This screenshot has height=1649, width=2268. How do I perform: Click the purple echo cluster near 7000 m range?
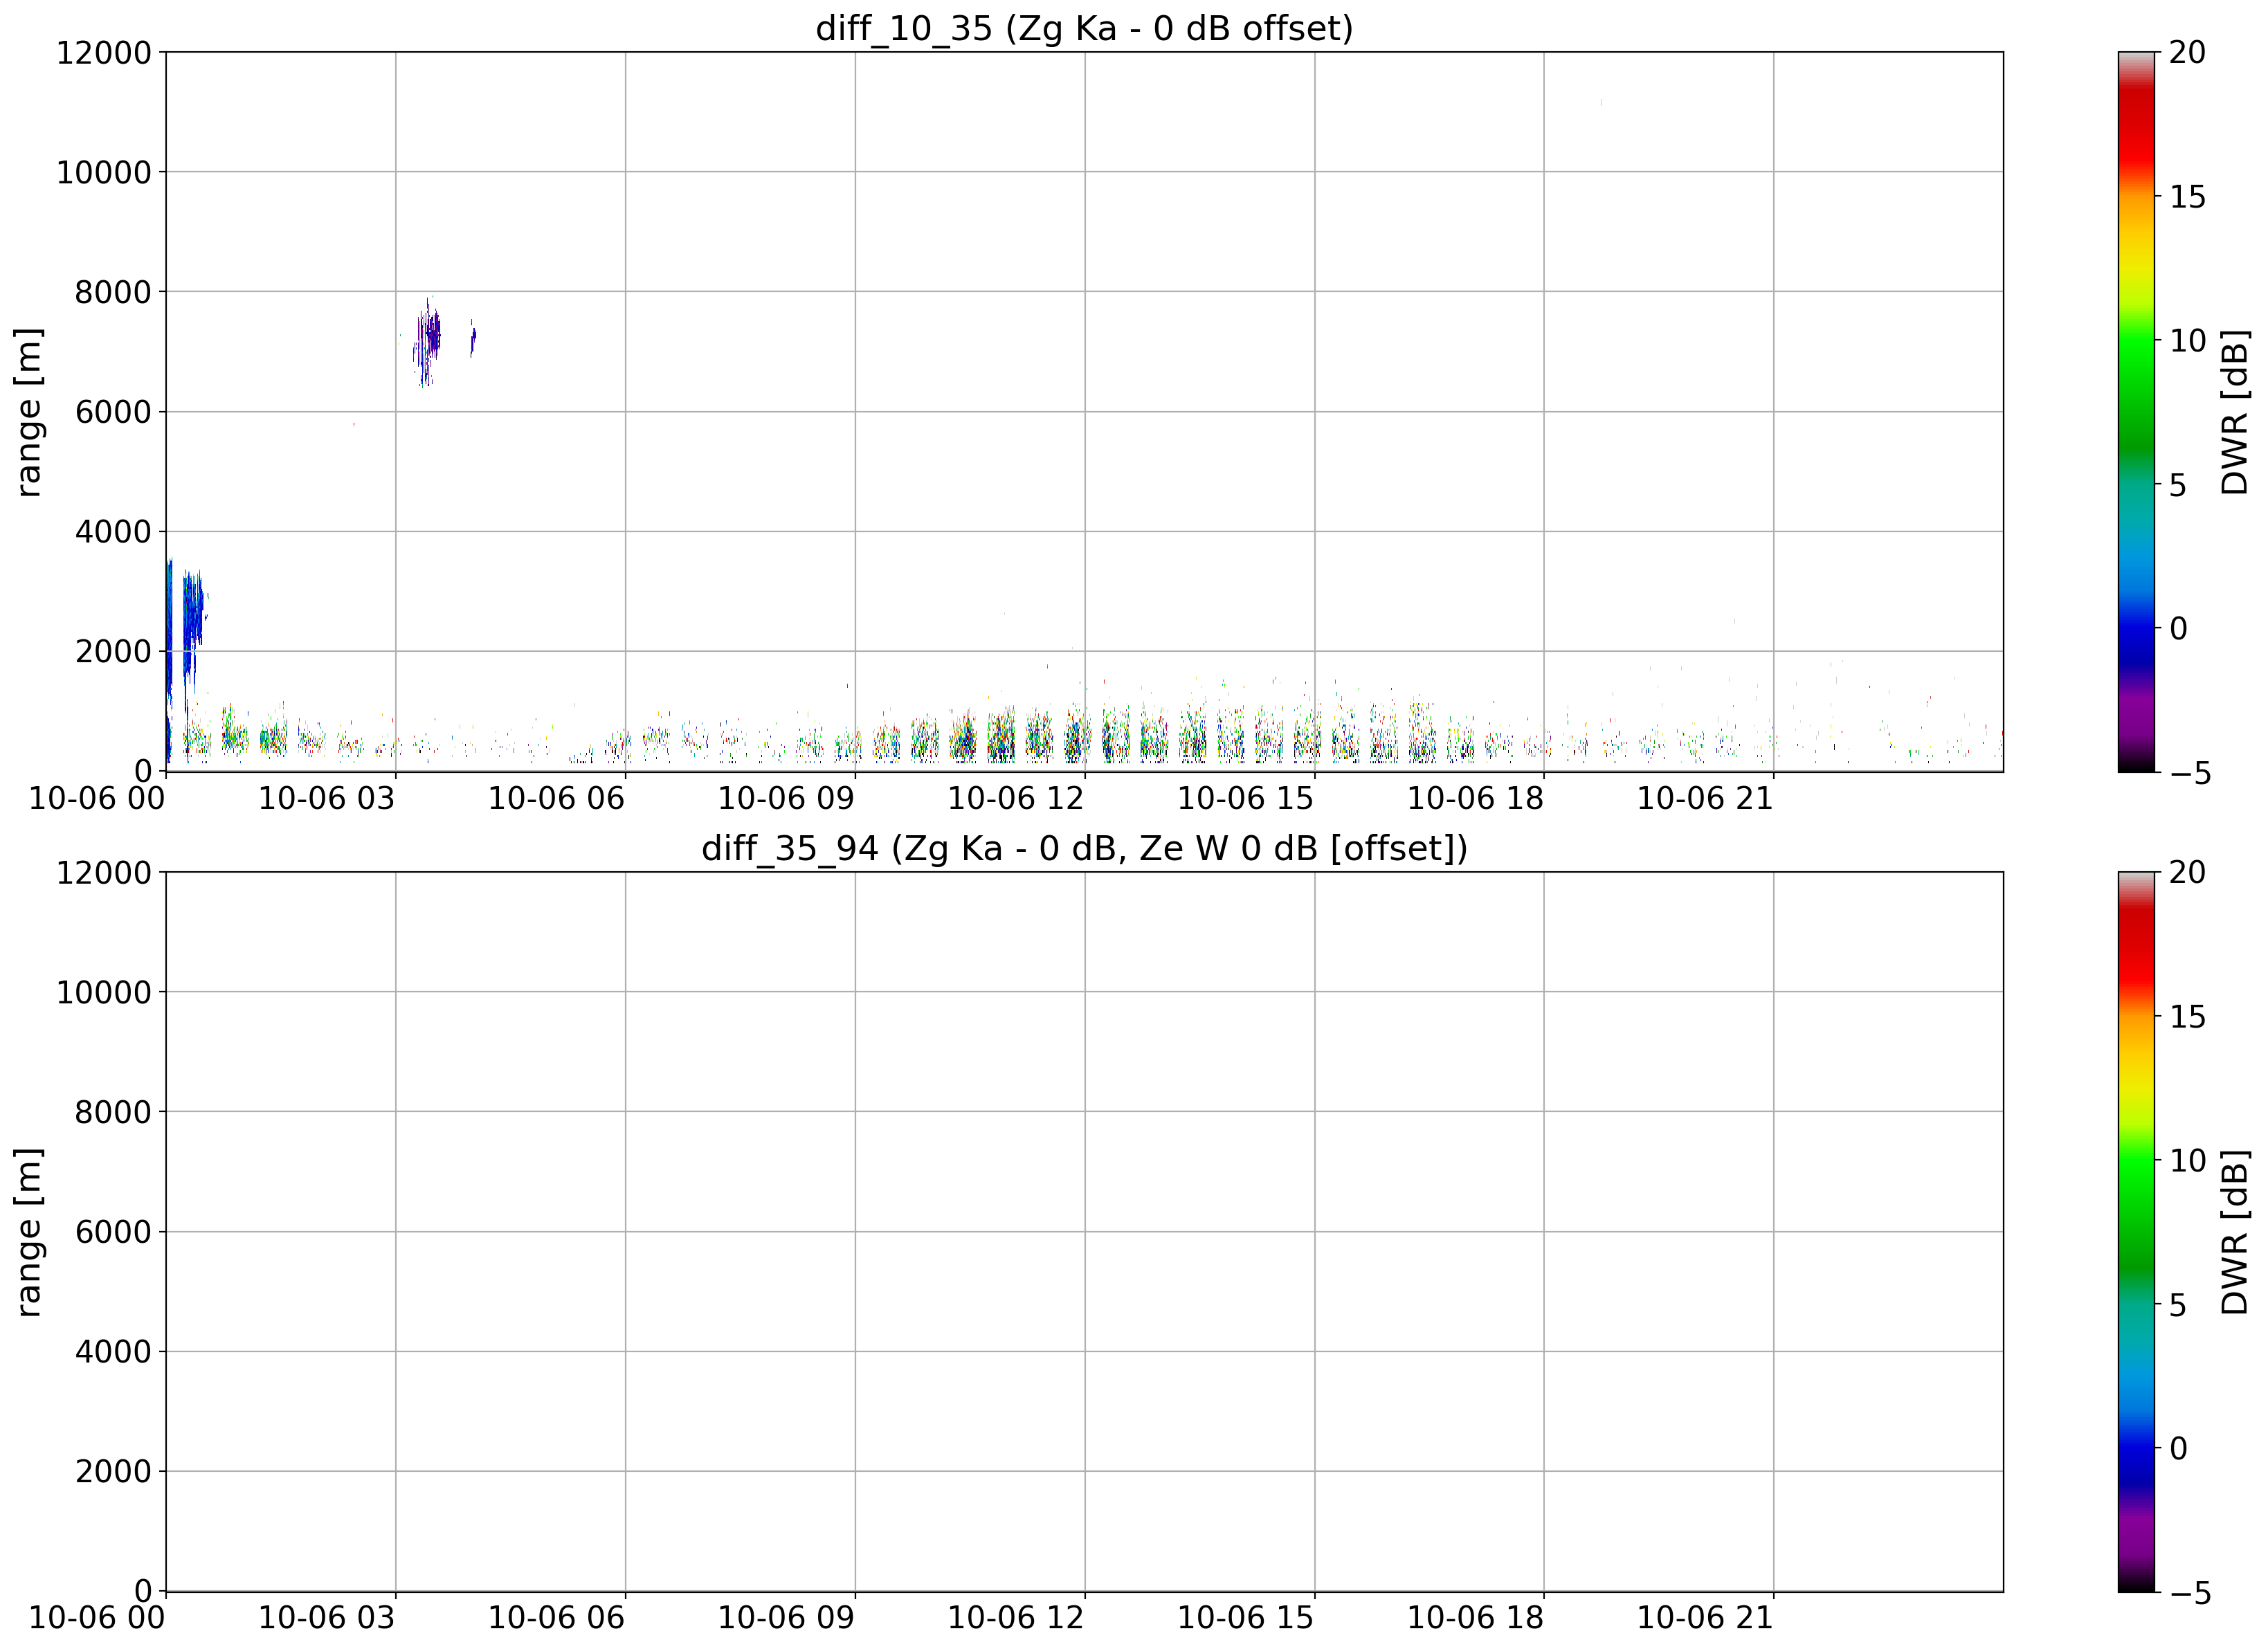(429, 340)
